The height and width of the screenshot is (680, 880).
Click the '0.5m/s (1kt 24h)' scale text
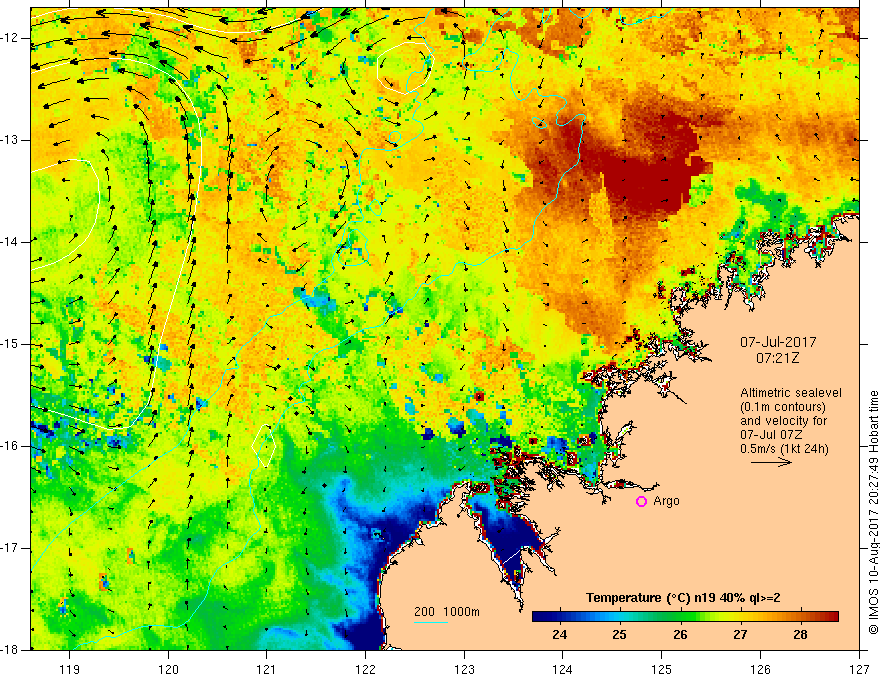[x=784, y=449]
